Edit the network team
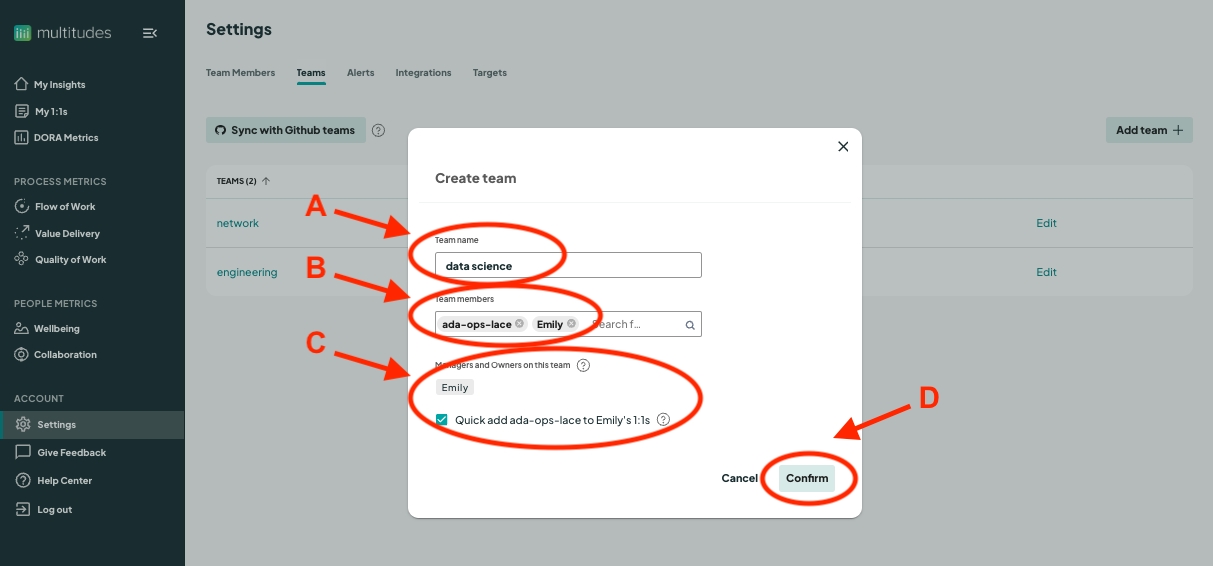This screenshot has width=1213, height=566. 1046,223
